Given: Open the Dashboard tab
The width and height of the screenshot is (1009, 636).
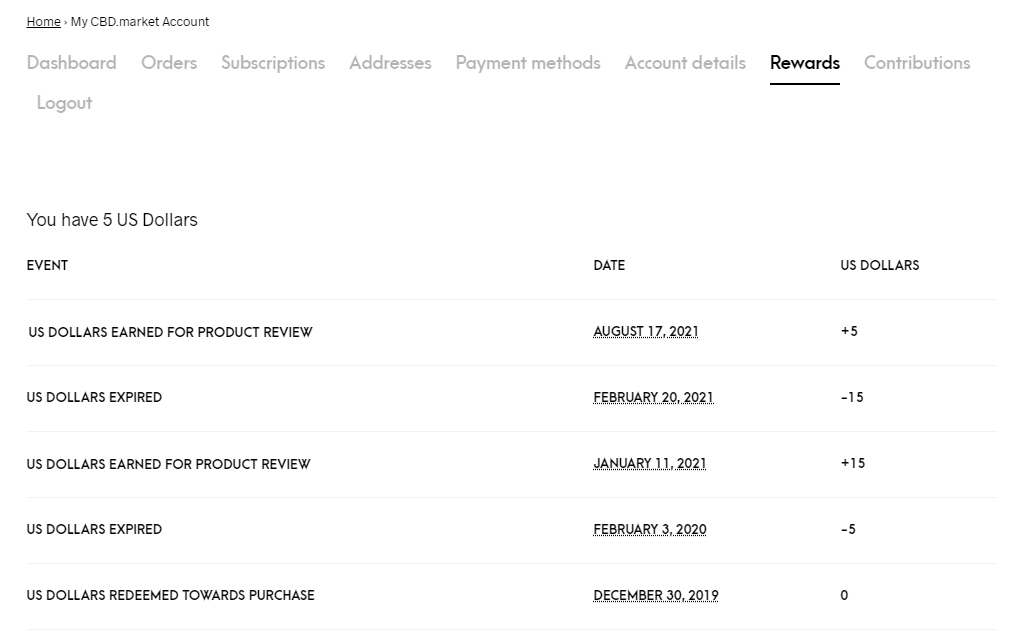Looking at the screenshot, I should 71,63.
